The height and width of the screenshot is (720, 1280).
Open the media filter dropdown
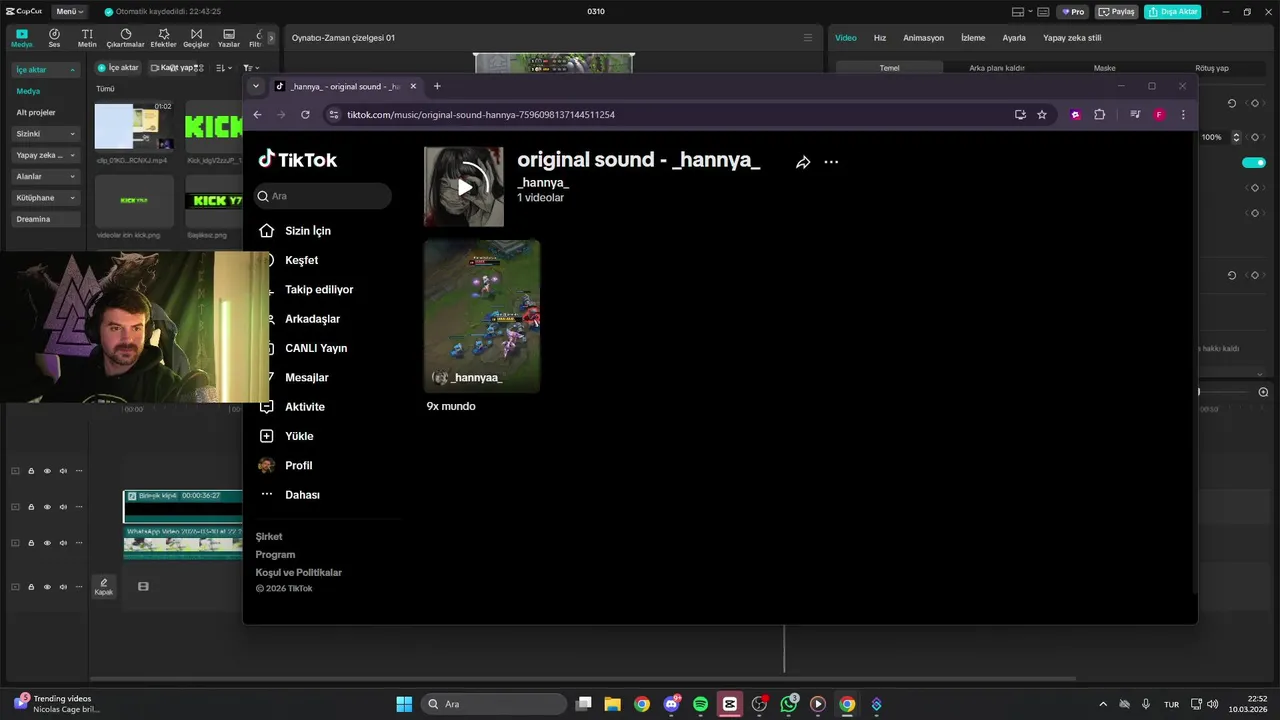pos(251,68)
